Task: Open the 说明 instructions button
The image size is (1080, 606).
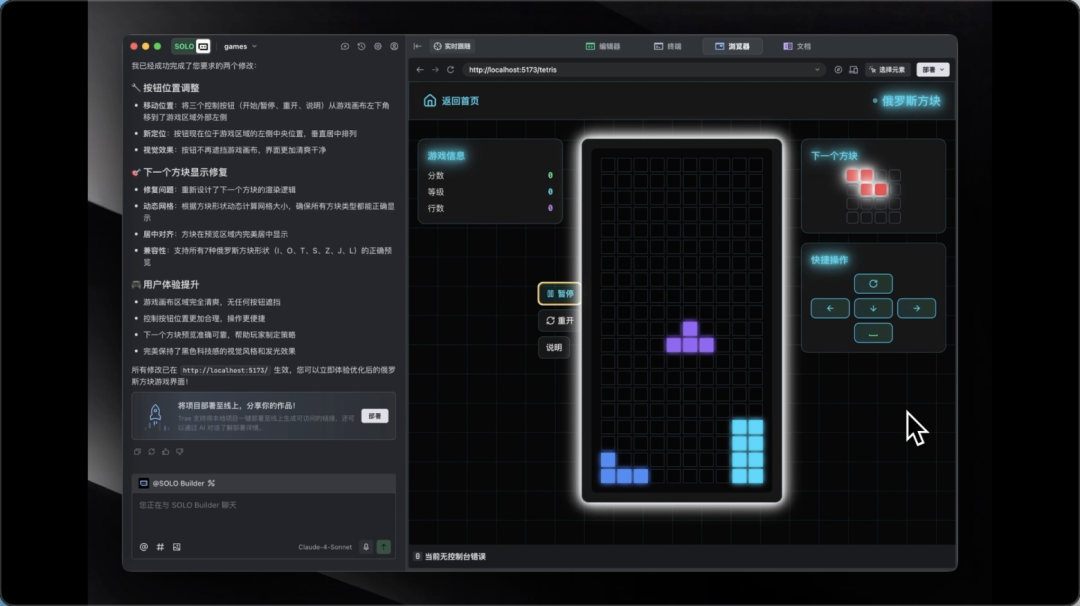Action: 554,347
